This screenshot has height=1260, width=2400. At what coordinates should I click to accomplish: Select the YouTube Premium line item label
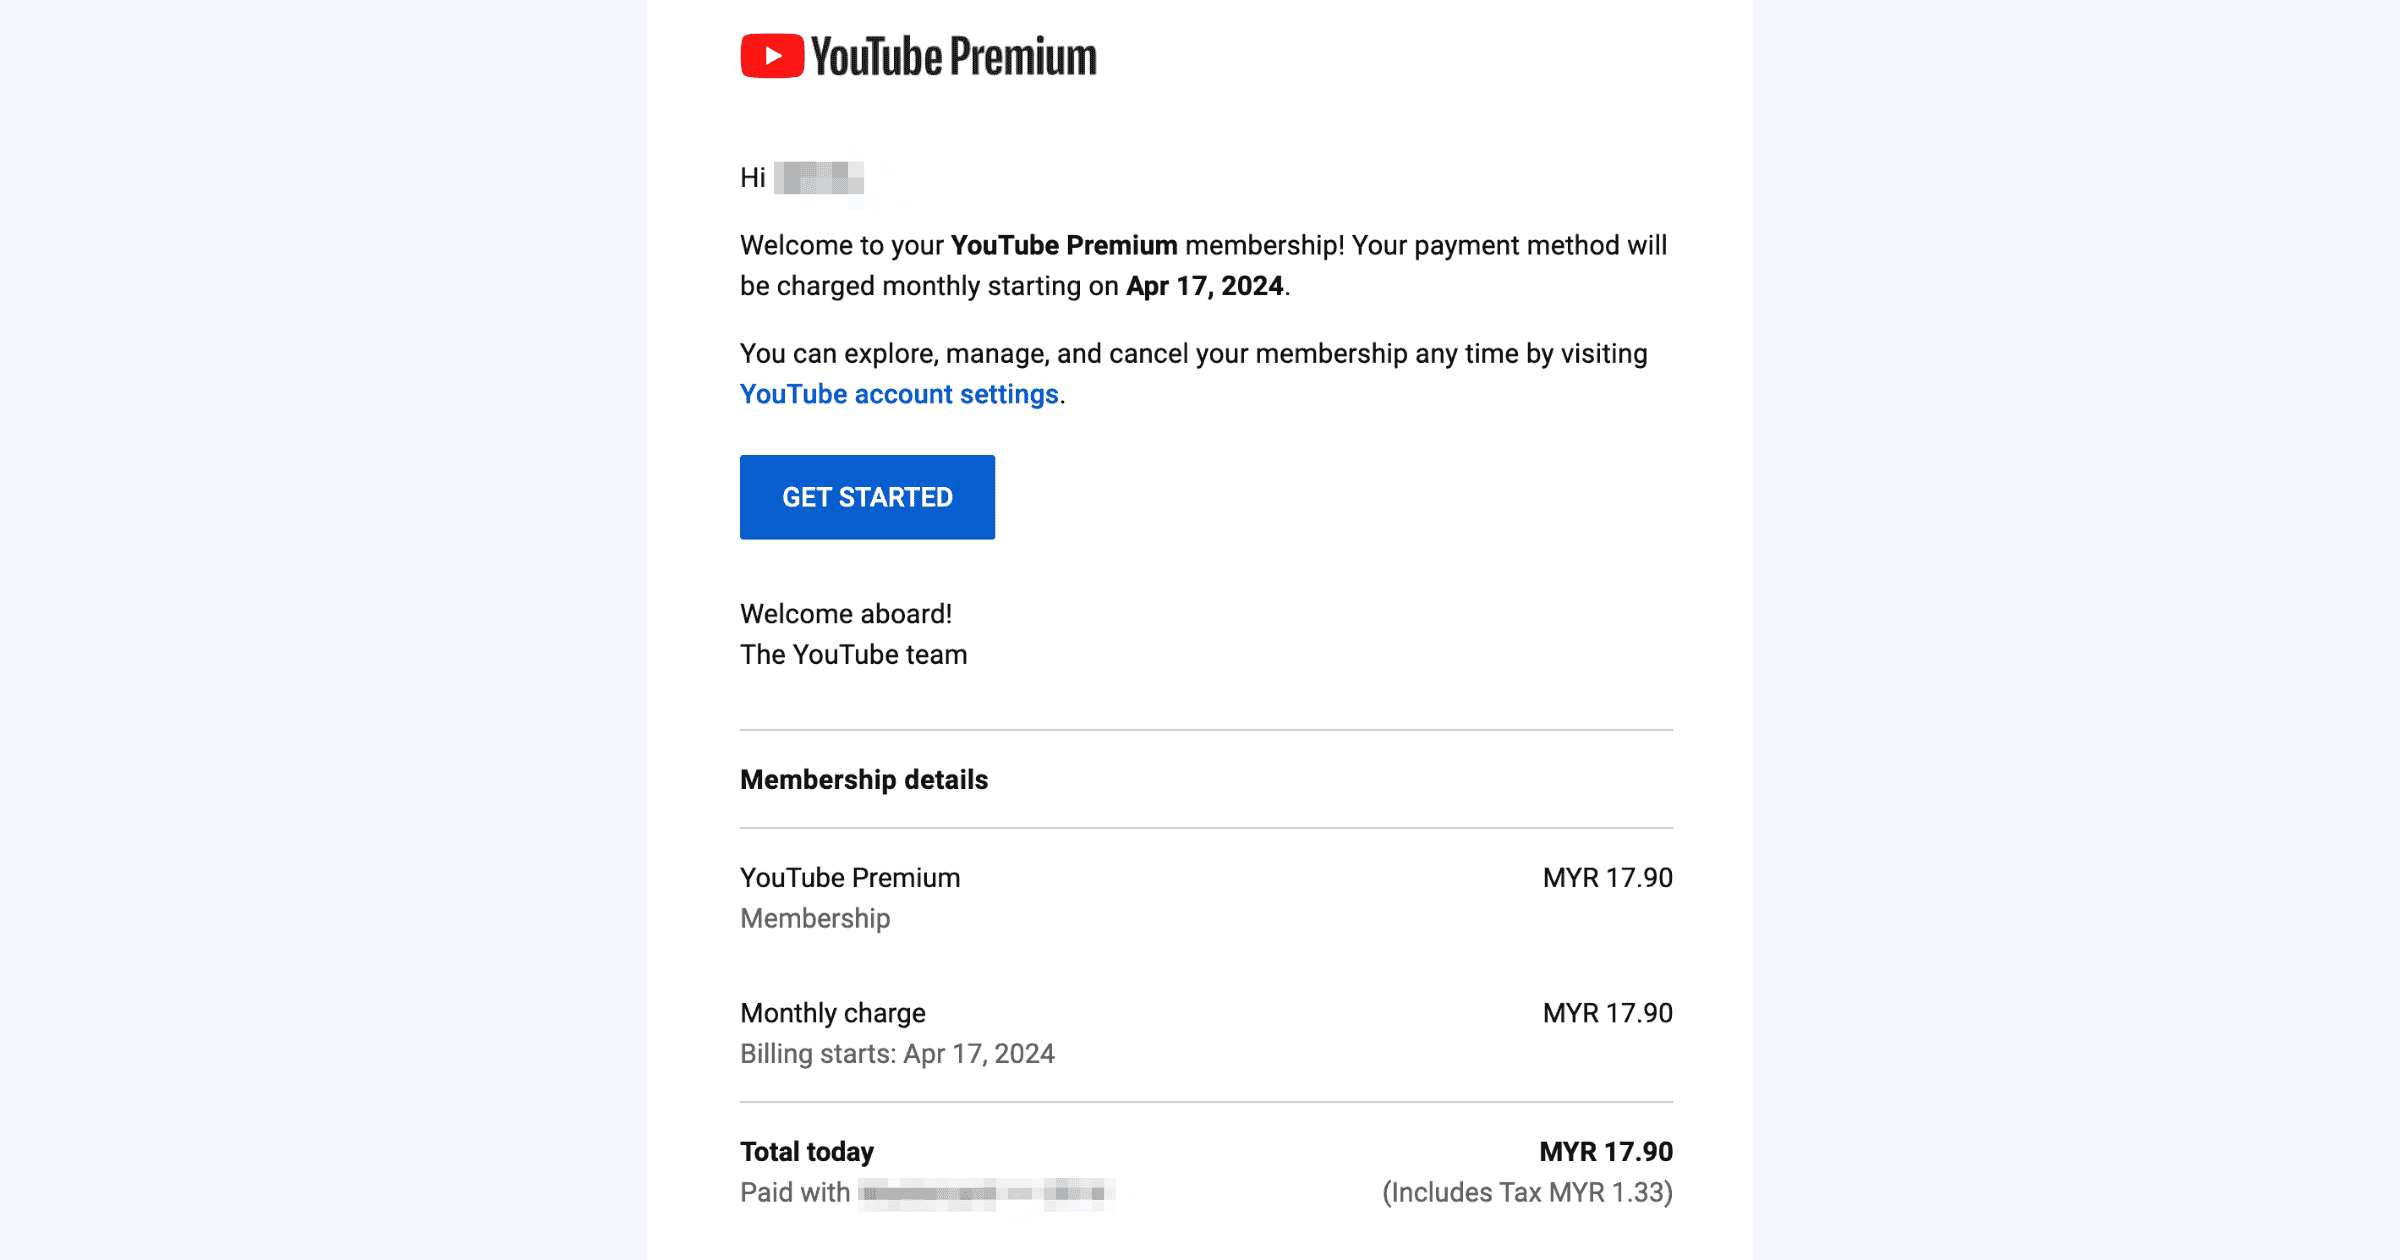pos(850,878)
